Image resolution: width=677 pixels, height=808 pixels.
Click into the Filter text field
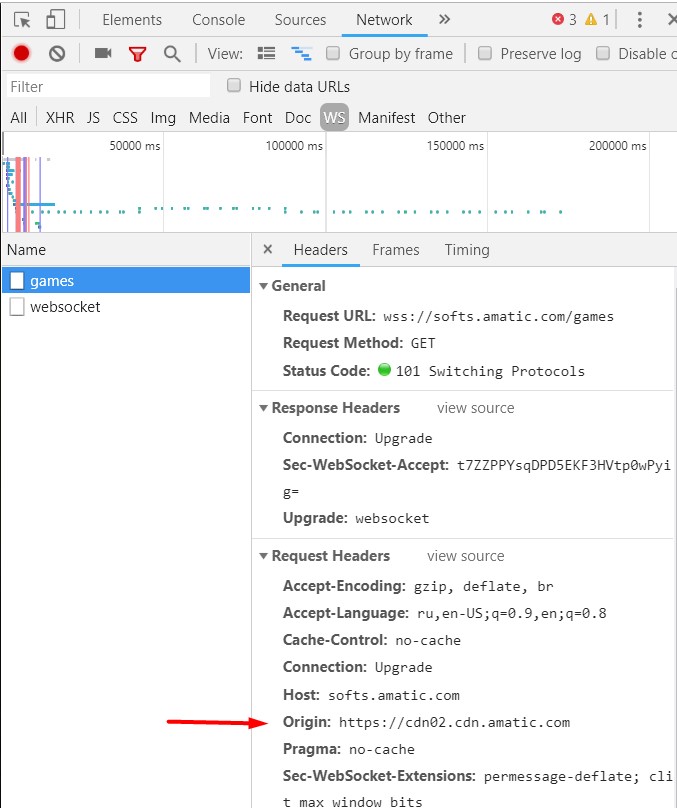(108, 87)
